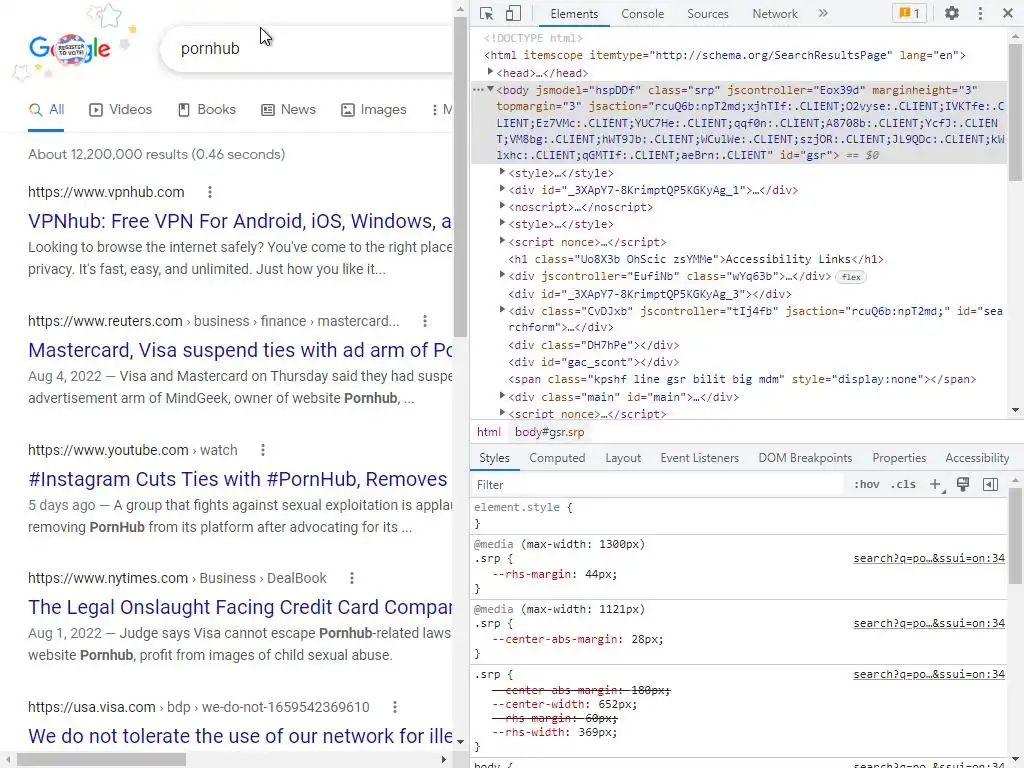The height and width of the screenshot is (768, 1024).
Task: Select the Videos search tab
Action: (121, 110)
